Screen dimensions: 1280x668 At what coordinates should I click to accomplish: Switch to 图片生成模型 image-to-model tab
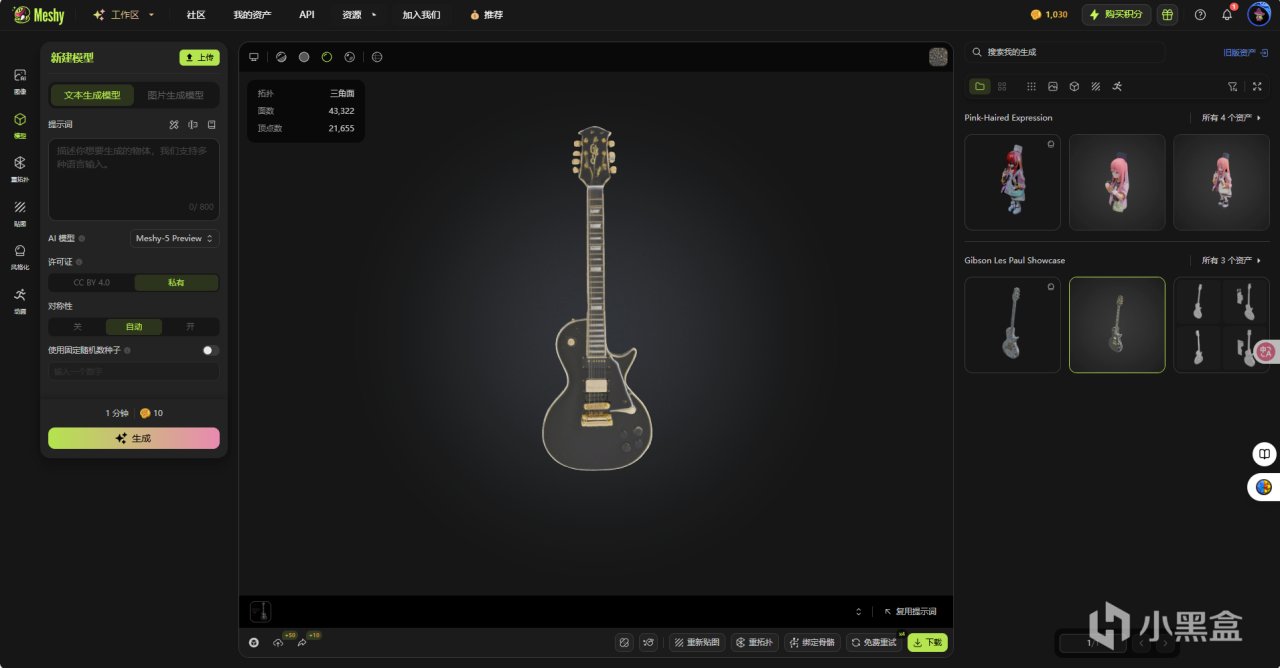(176, 95)
